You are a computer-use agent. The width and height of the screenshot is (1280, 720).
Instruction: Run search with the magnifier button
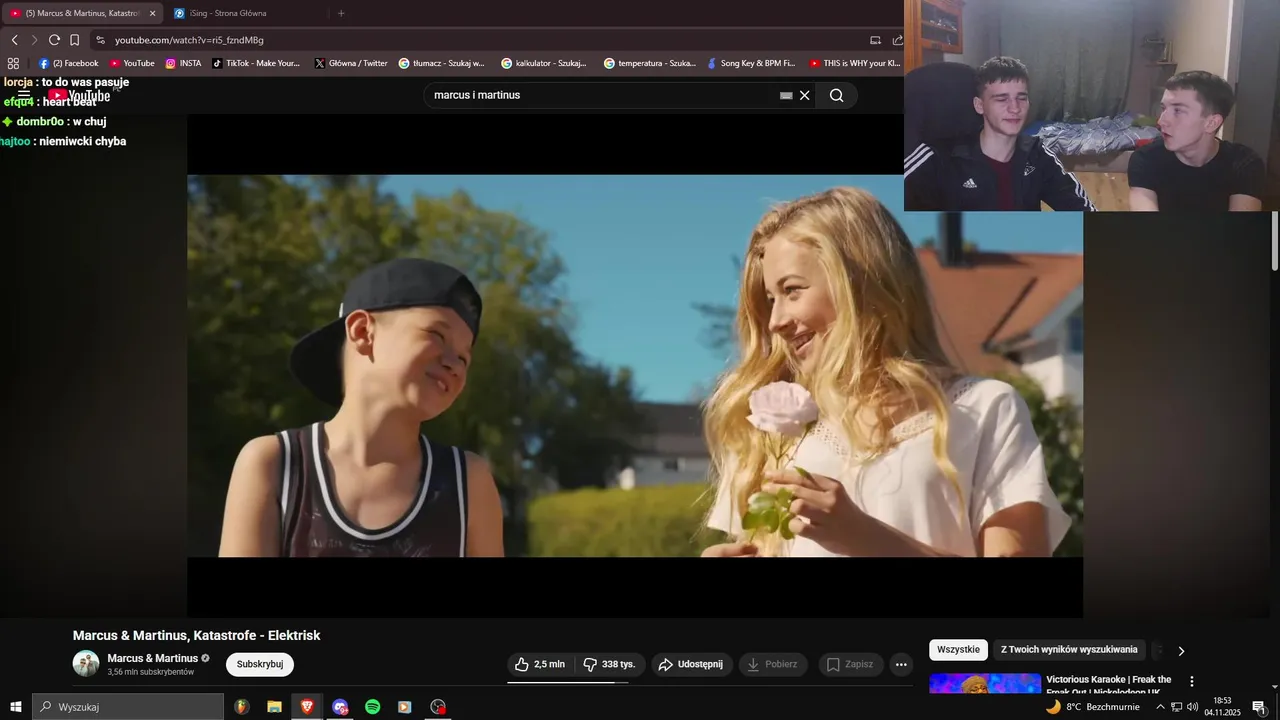click(837, 95)
